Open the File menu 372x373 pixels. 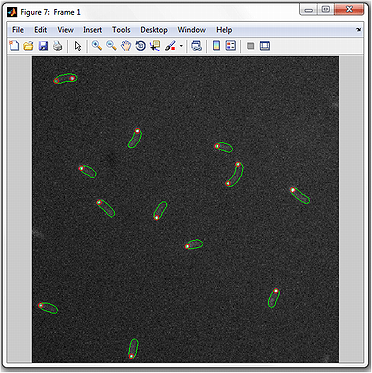tap(18, 30)
